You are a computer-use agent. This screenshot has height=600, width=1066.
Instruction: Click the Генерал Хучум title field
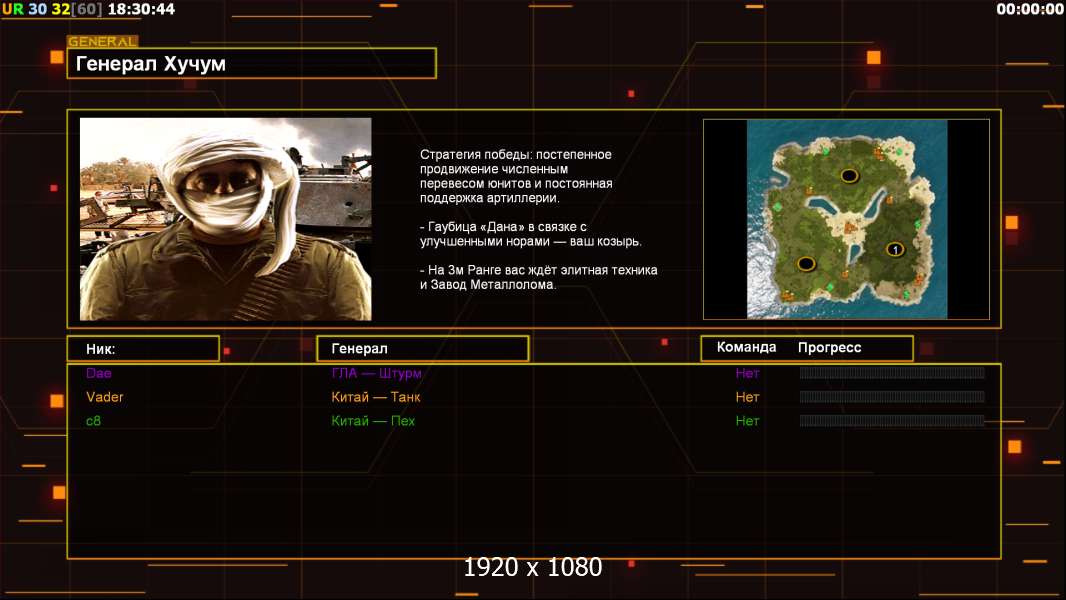(x=251, y=64)
